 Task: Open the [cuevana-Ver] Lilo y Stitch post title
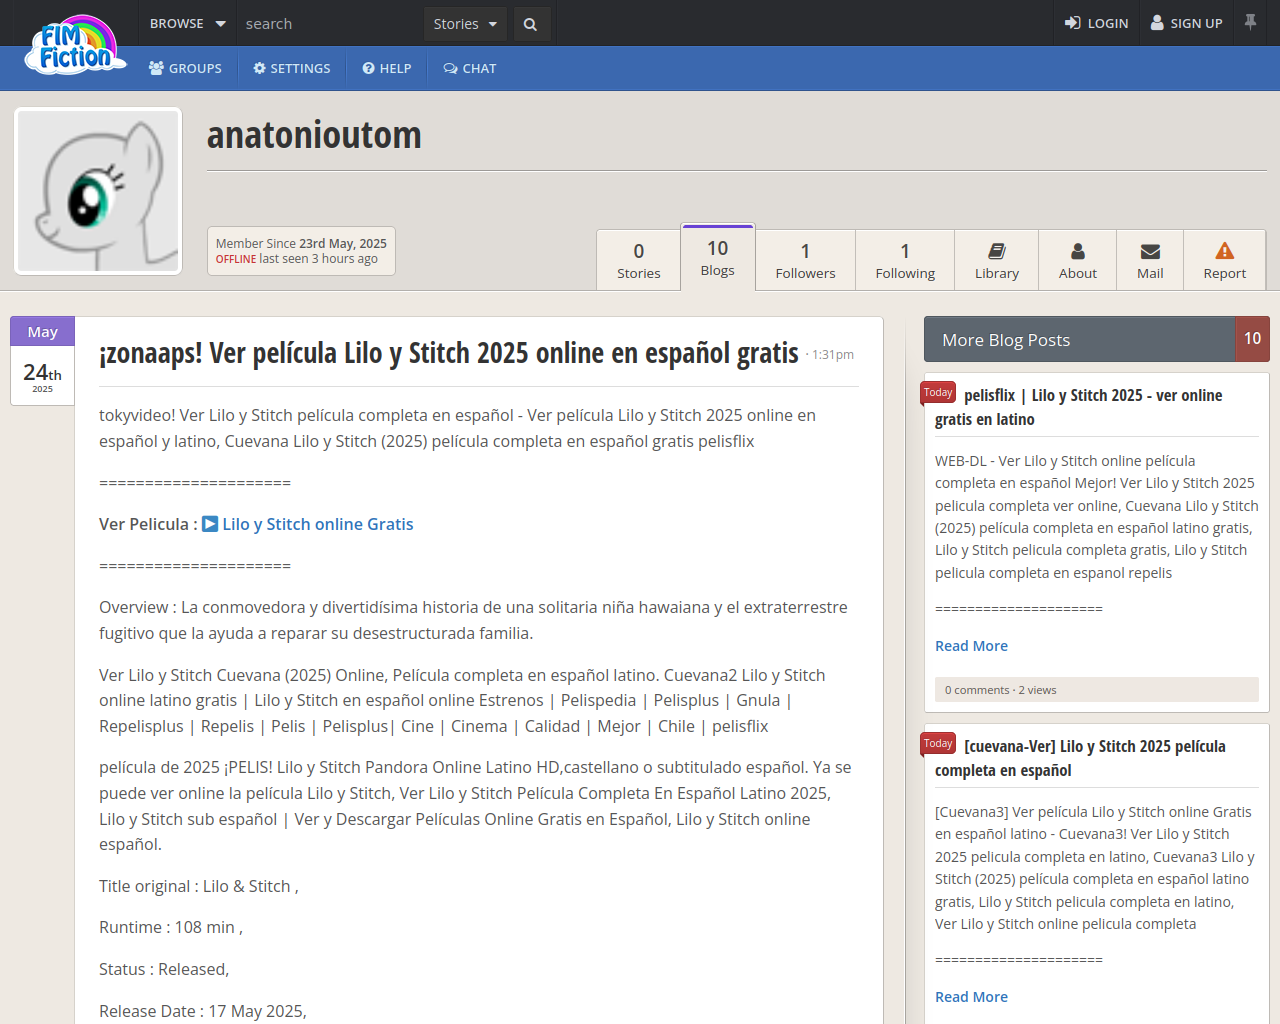(1080, 758)
